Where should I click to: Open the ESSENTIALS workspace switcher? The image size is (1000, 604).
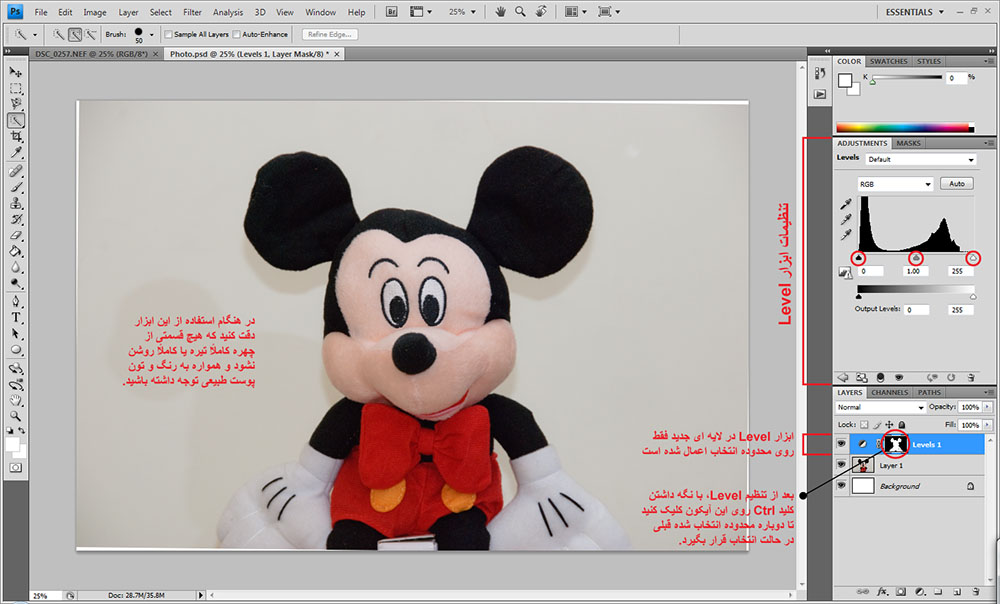coord(914,11)
